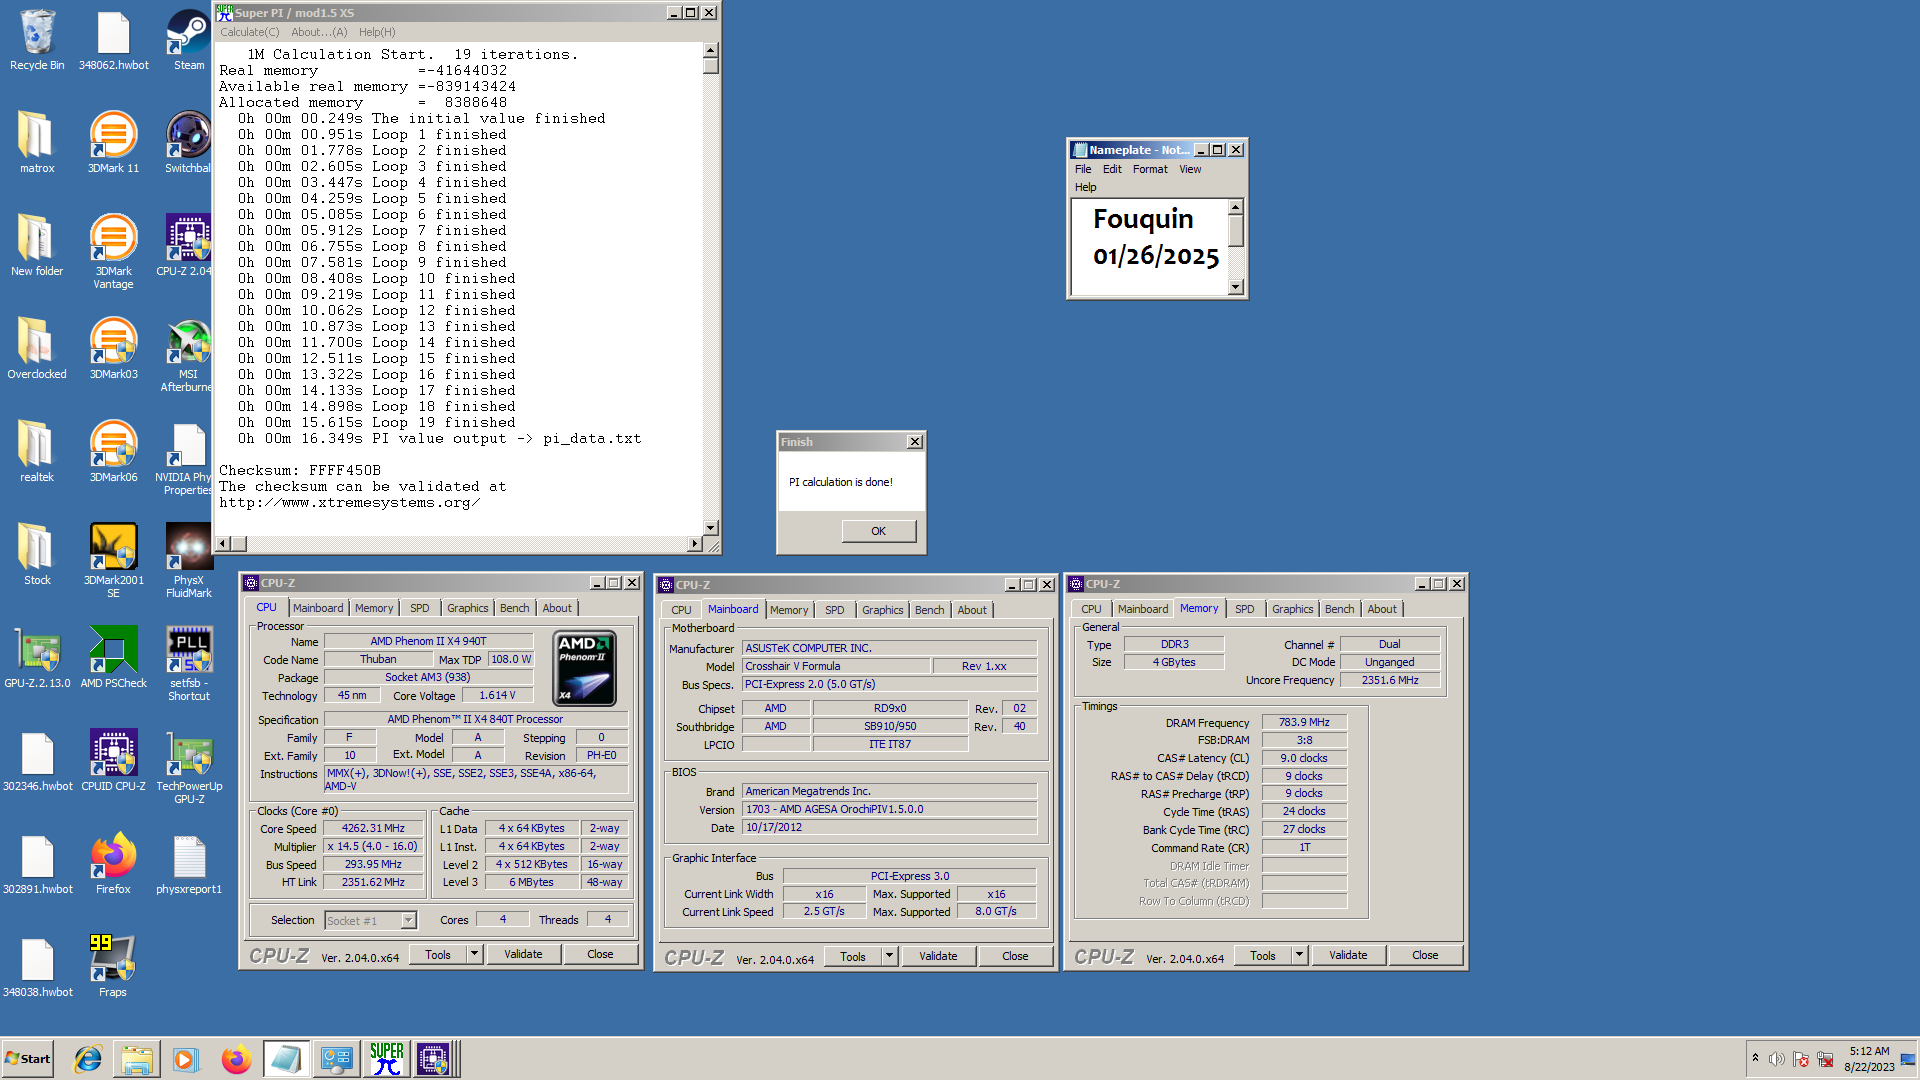Open the Overclocked folder icon

(37, 348)
